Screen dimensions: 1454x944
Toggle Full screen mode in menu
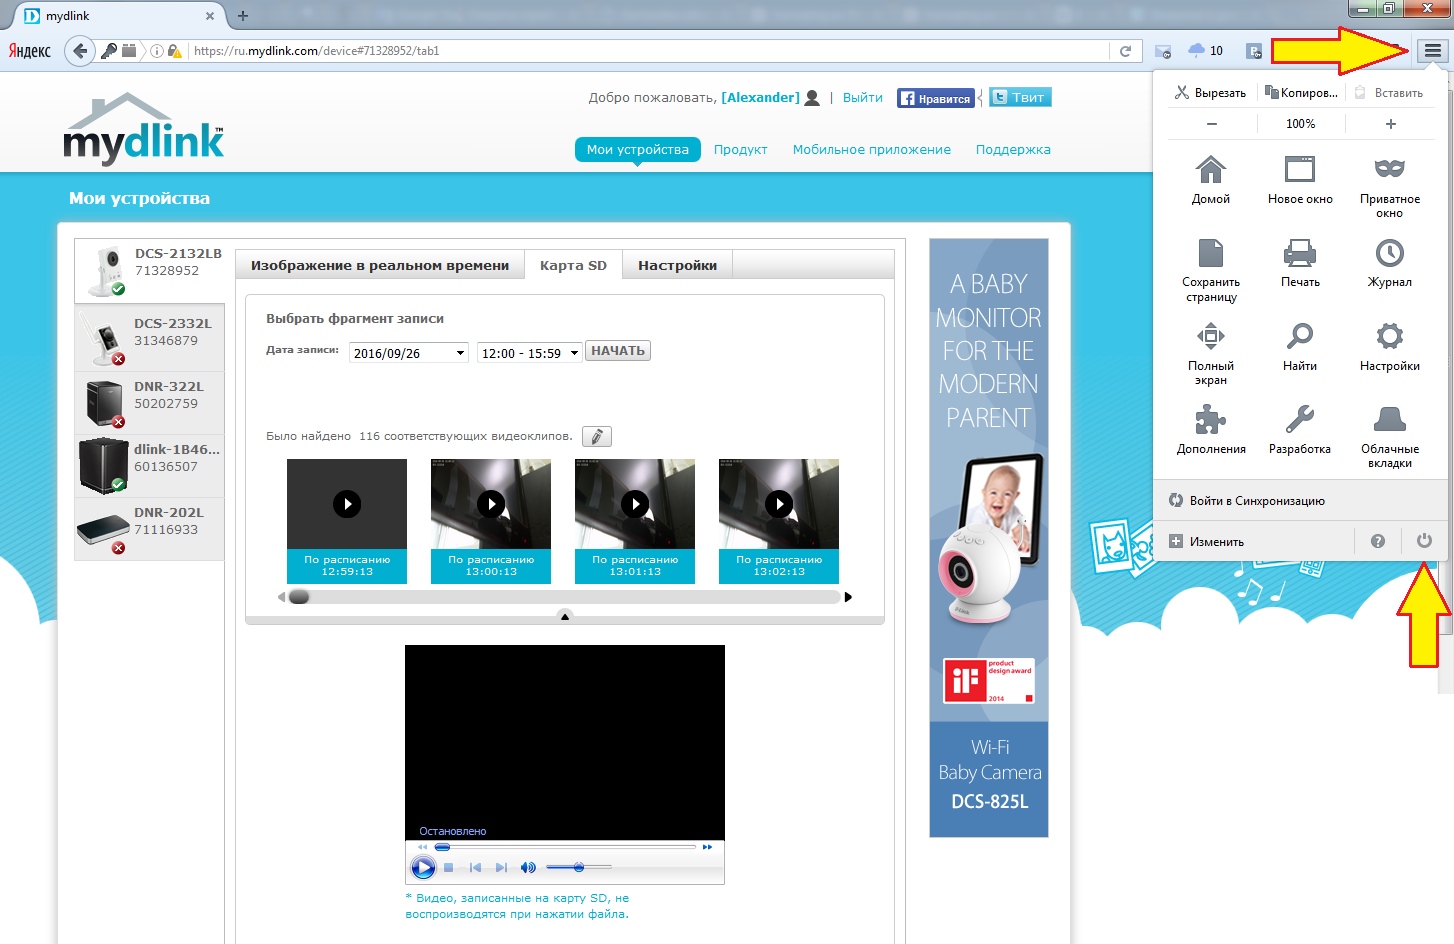point(1210,336)
